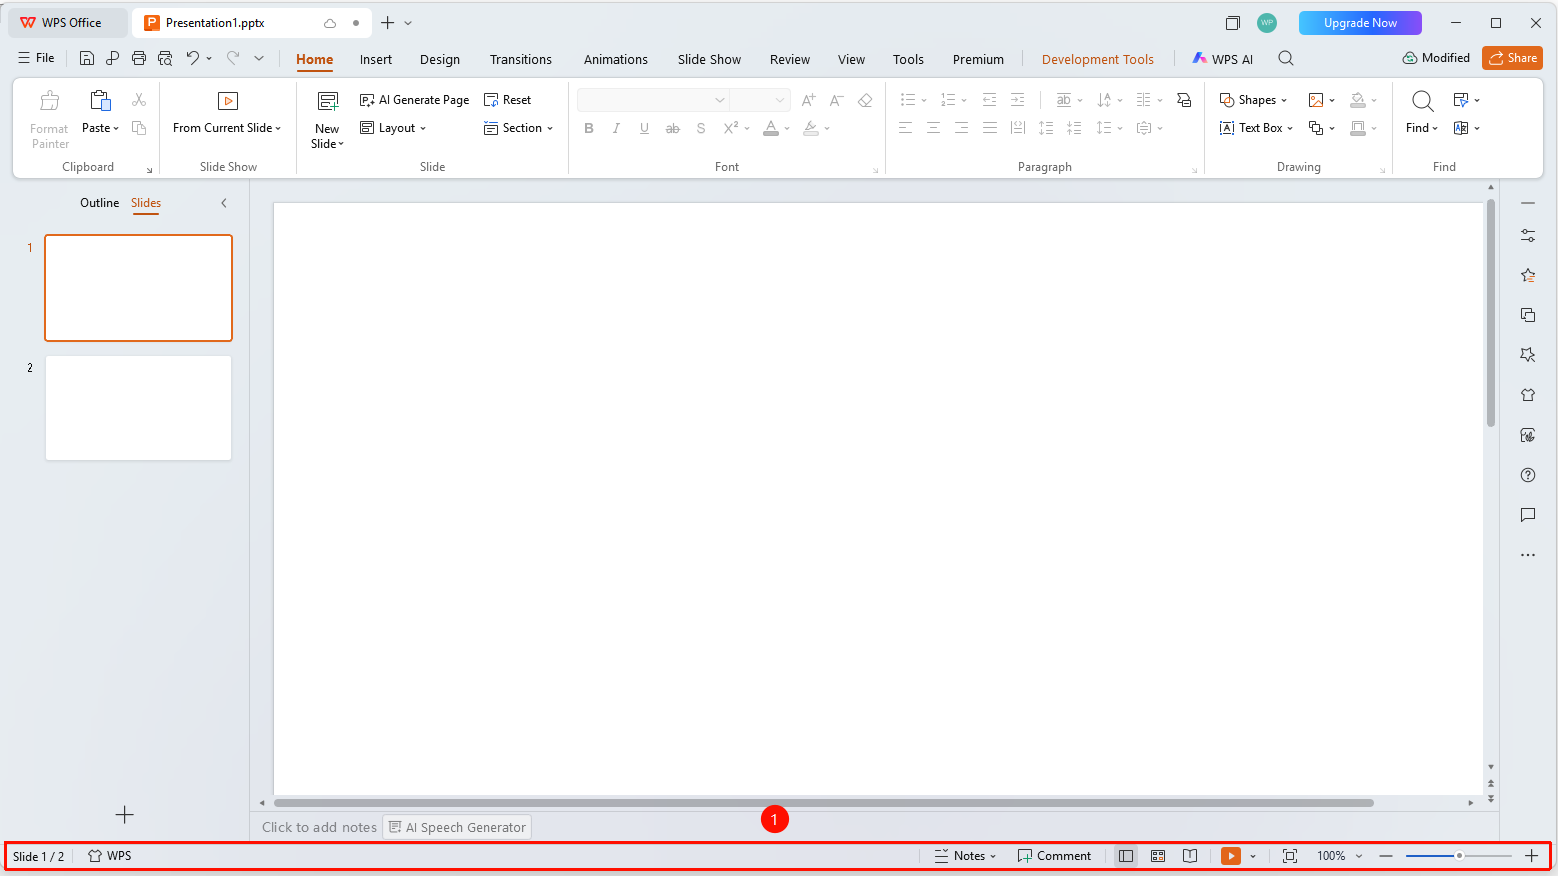Click the Save icon in quick access toolbar
This screenshot has height=876, width=1558.
tap(87, 59)
